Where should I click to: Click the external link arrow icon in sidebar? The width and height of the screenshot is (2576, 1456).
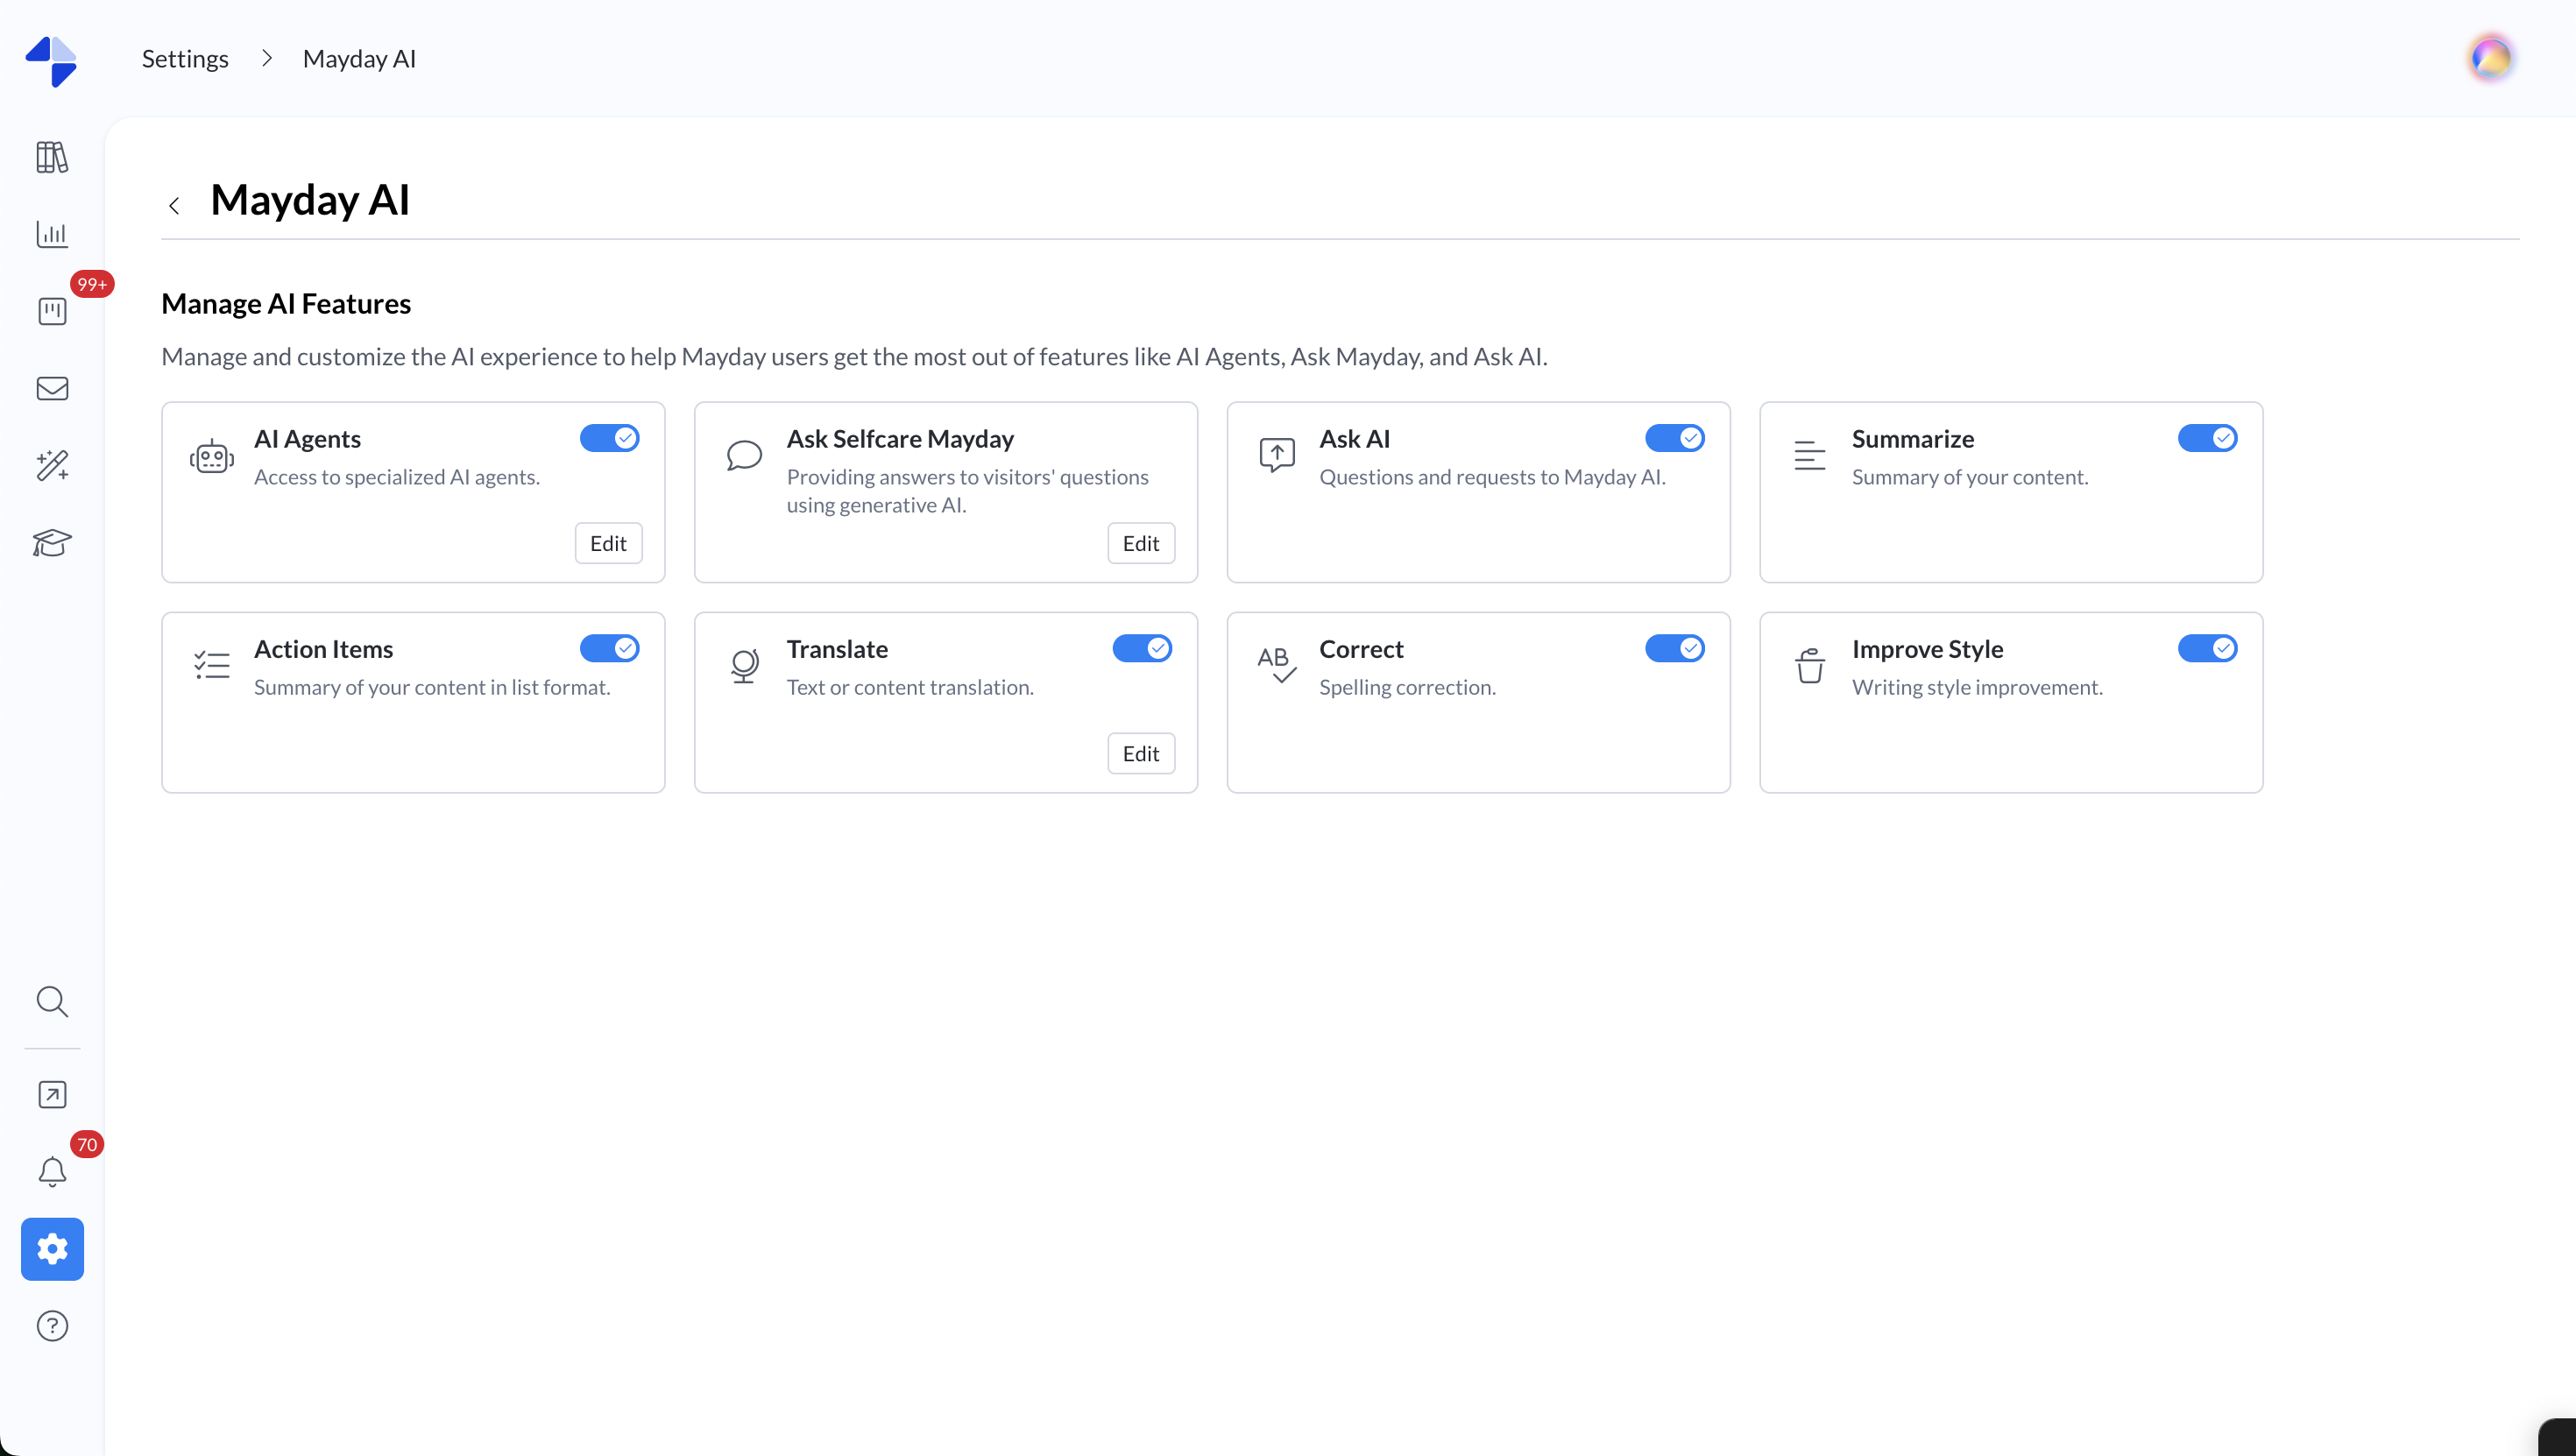52,1094
